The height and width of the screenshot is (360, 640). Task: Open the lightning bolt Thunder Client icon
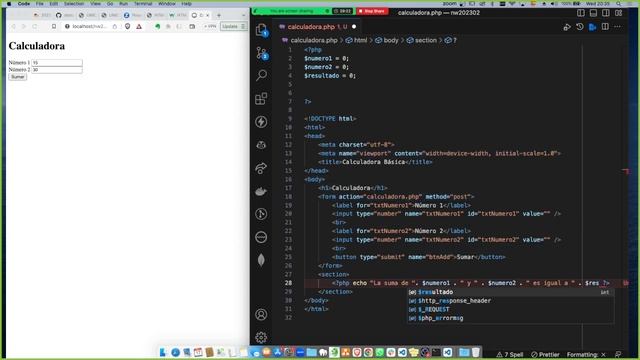click(x=261, y=122)
